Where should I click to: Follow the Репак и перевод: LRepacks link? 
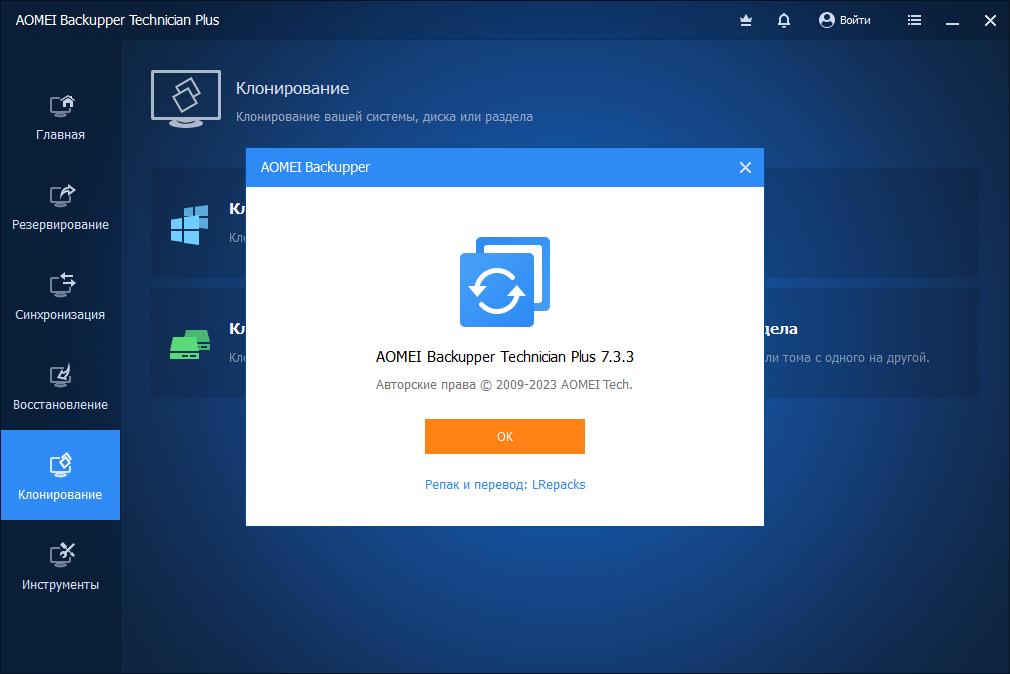pos(505,484)
